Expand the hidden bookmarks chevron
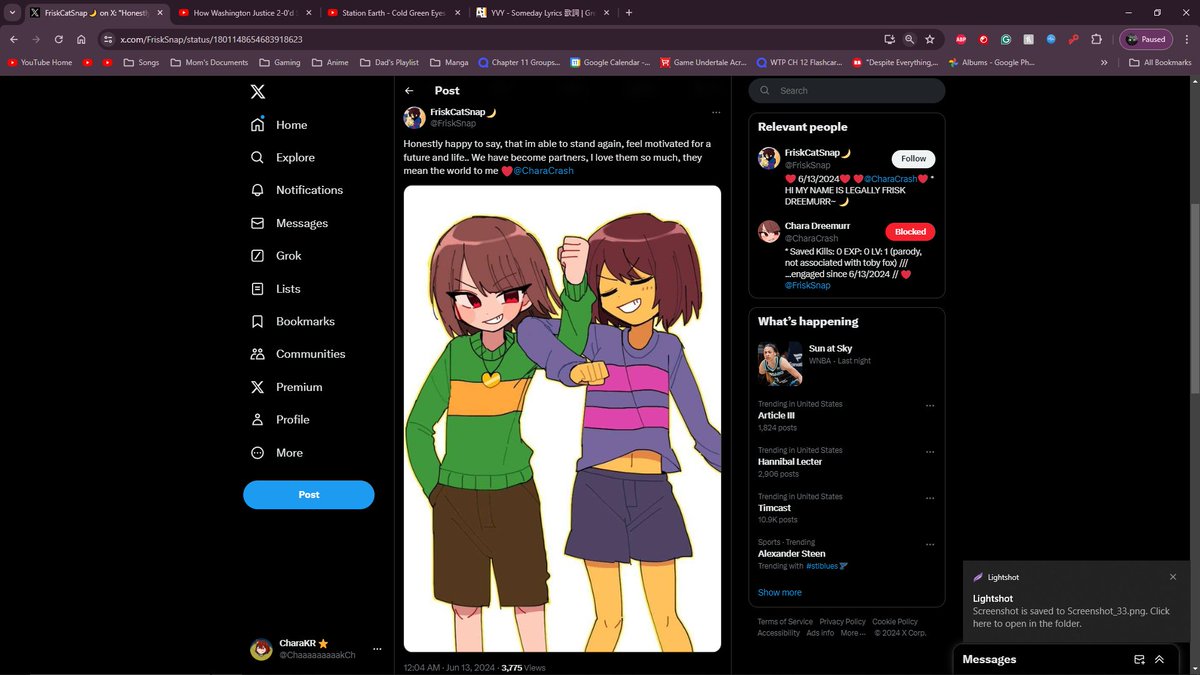This screenshot has height=675, width=1200. 1104,62
